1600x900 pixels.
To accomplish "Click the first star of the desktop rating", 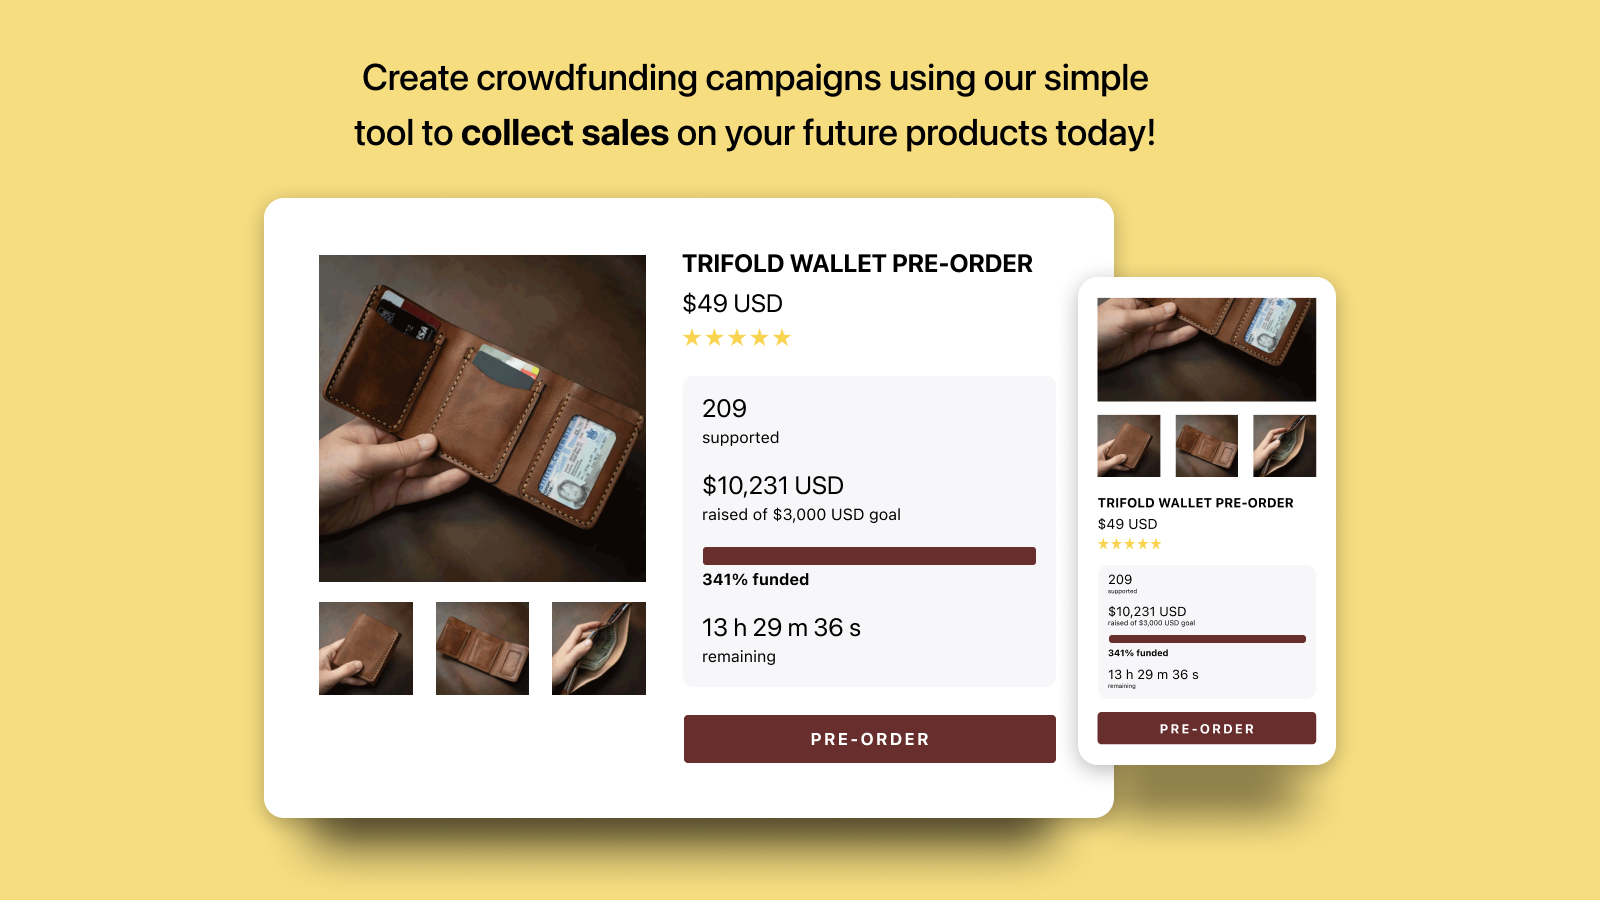I will tap(692, 338).
